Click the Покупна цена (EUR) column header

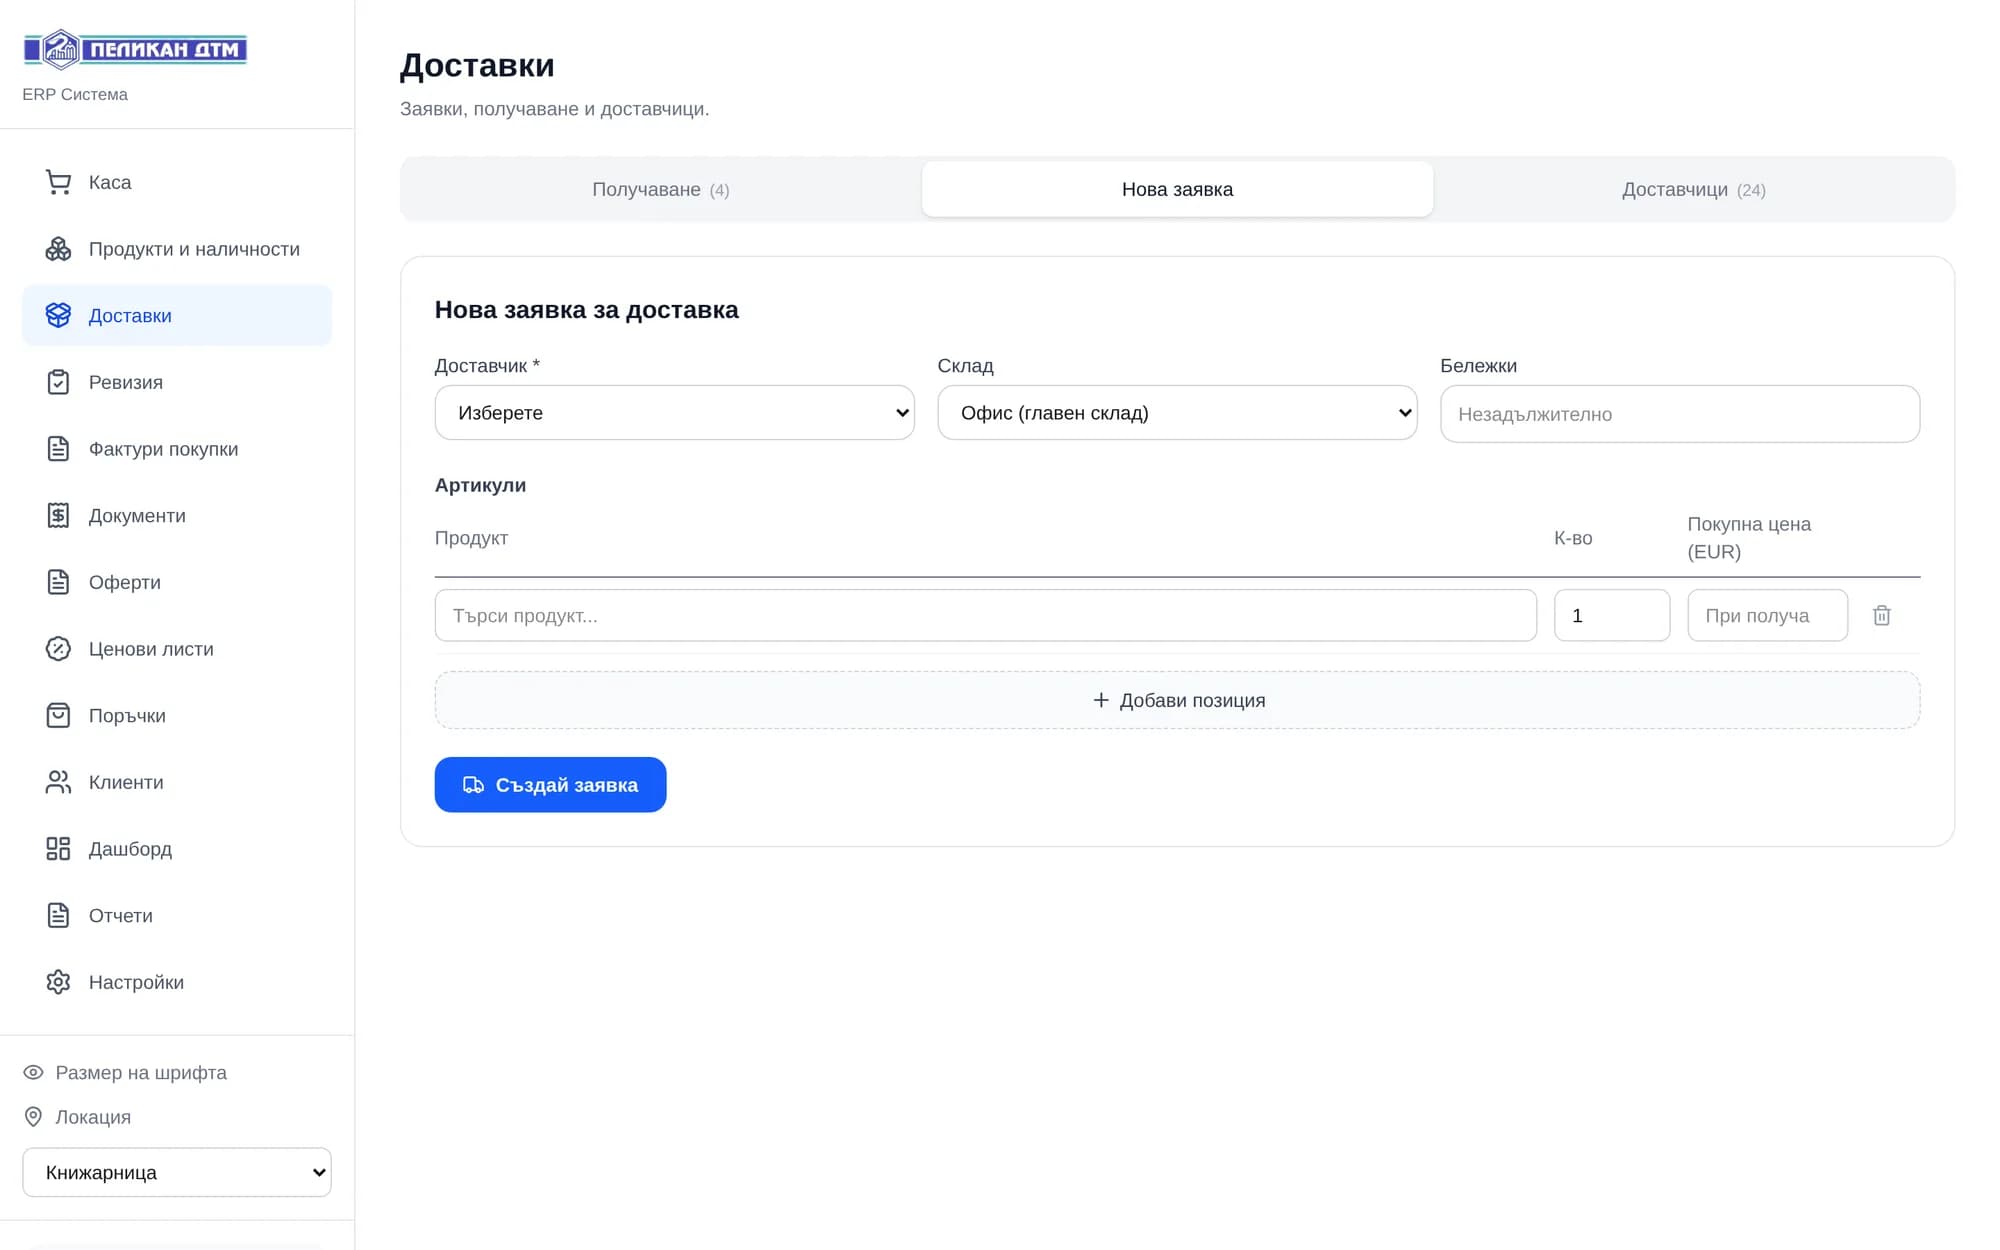coord(1749,538)
